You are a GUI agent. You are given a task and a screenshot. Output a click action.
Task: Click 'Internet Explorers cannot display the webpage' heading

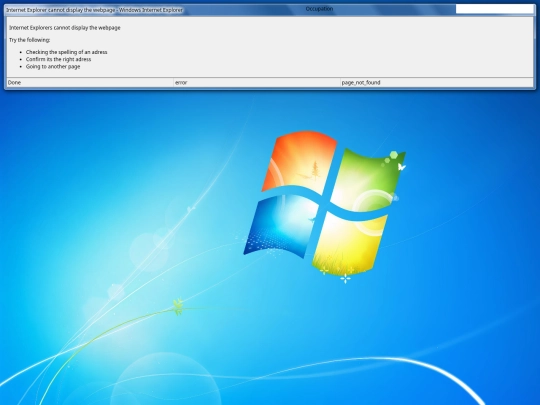click(65, 28)
